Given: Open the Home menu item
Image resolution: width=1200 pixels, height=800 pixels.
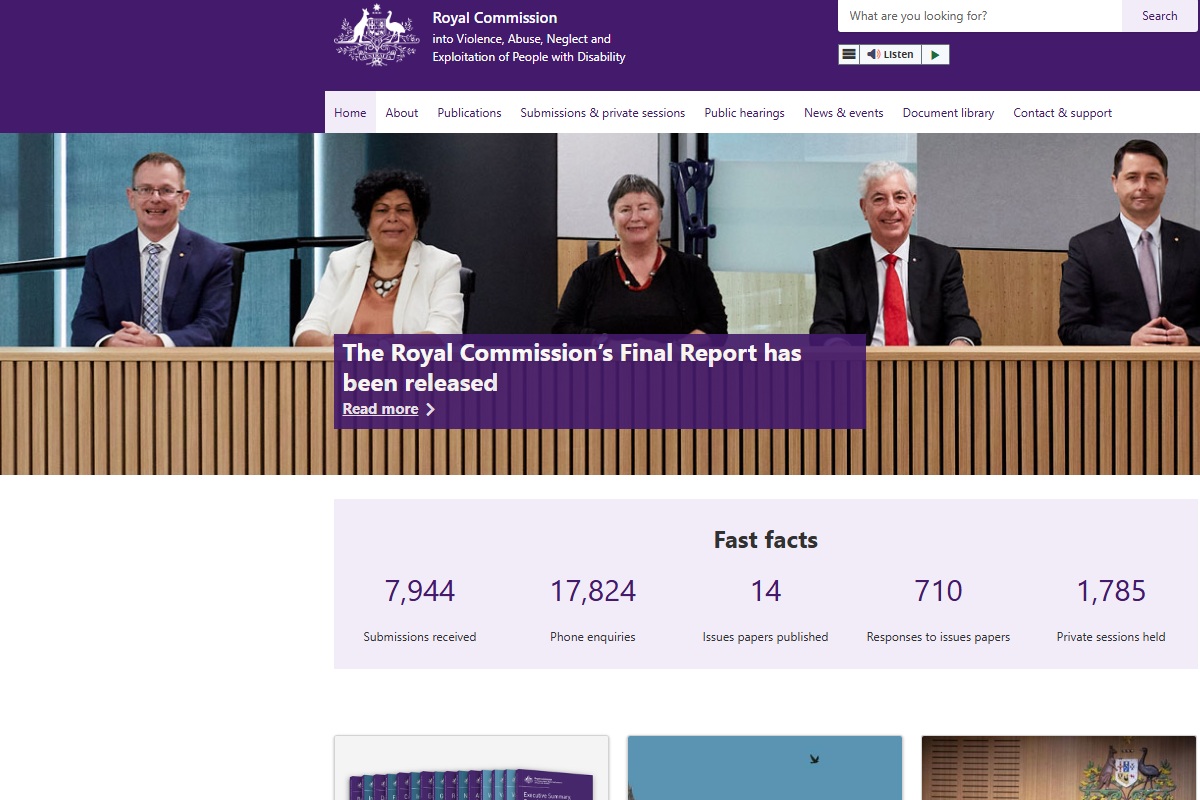Looking at the screenshot, I should tap(350, 113).
